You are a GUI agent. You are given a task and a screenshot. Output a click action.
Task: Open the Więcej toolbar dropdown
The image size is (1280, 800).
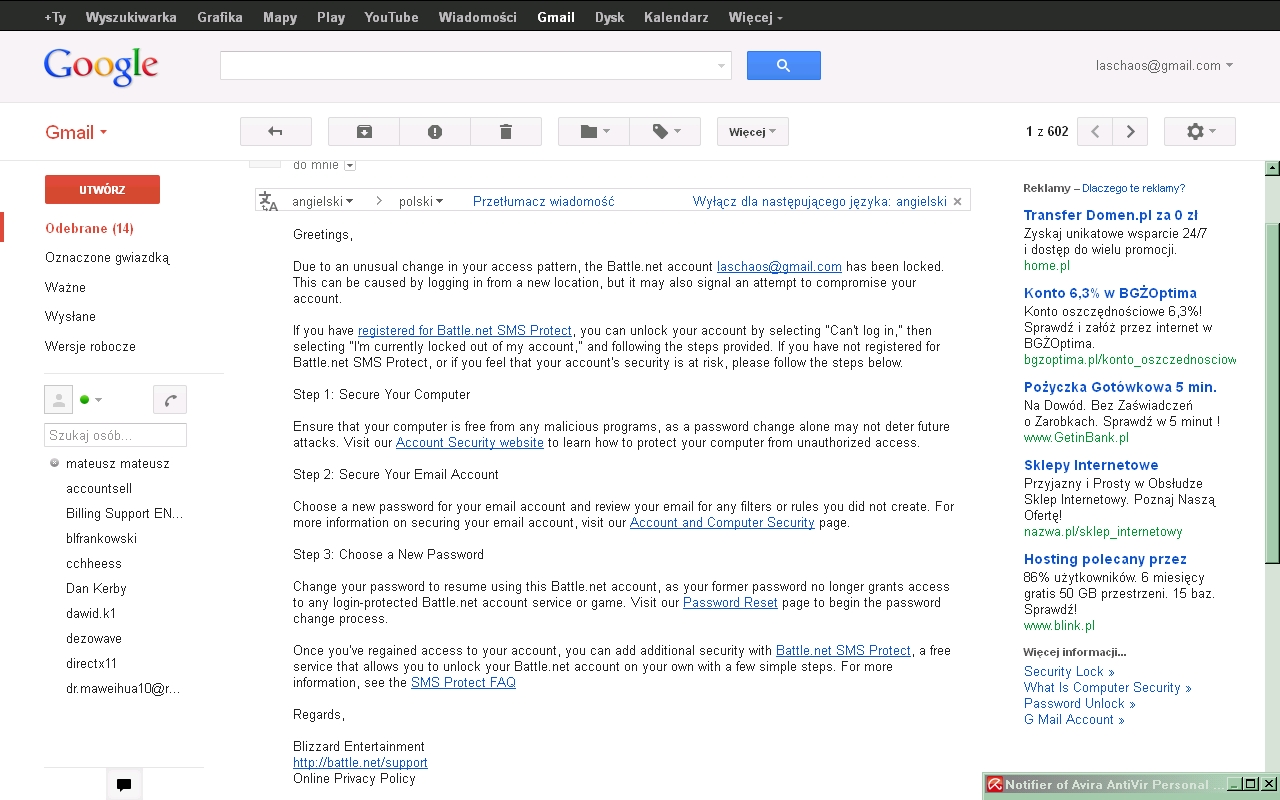coord(753,132)
